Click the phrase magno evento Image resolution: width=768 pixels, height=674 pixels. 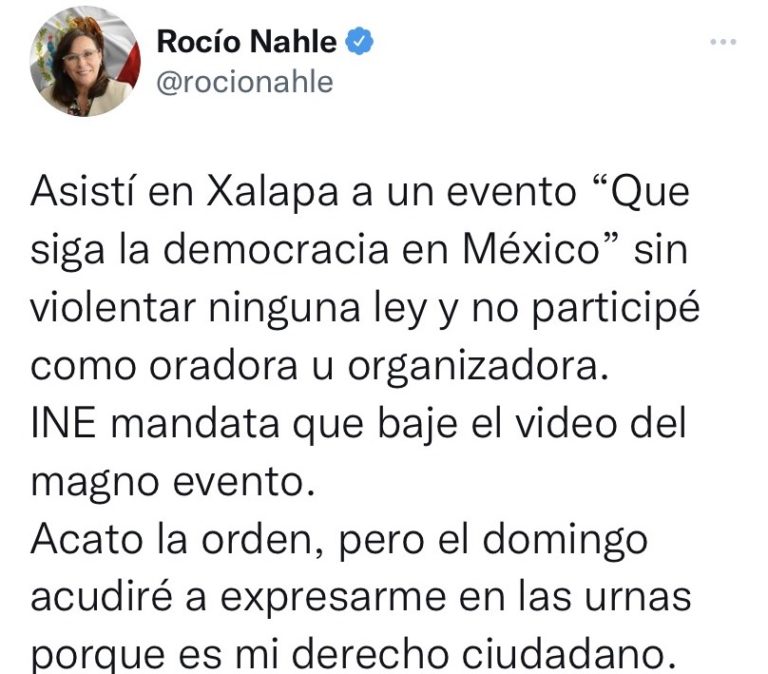(x=172, y=483)
